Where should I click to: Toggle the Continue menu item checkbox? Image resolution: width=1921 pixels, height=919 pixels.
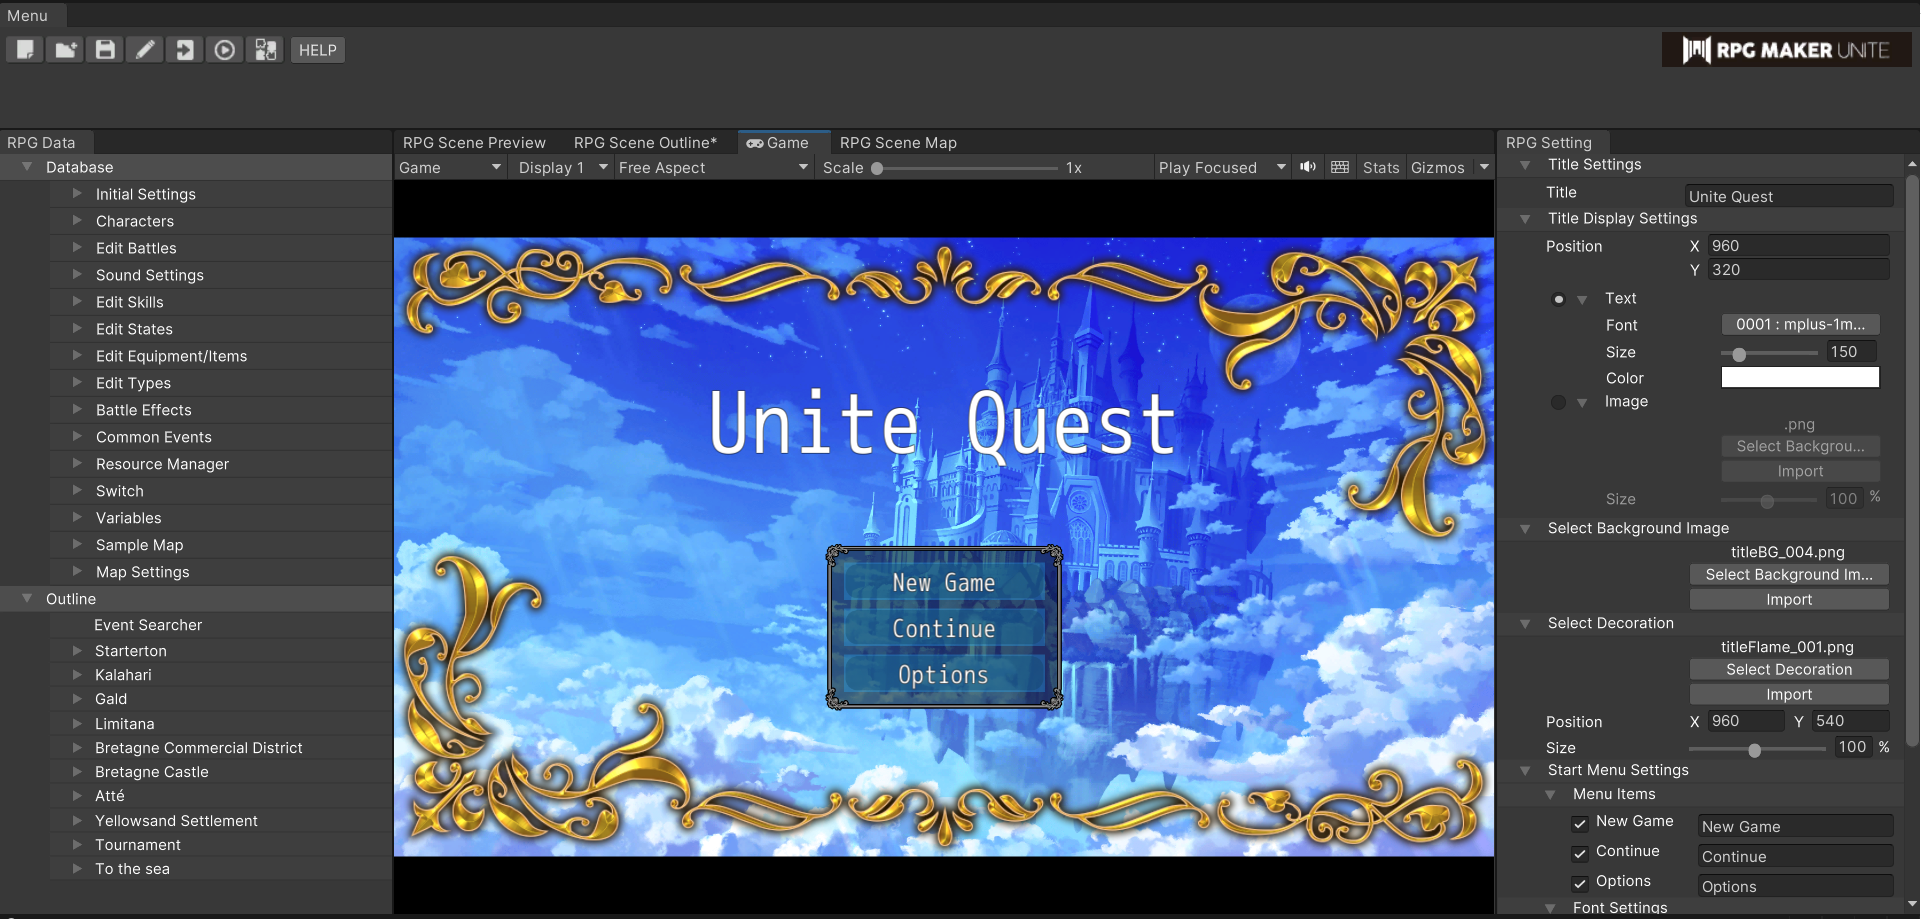point(1580,854)
